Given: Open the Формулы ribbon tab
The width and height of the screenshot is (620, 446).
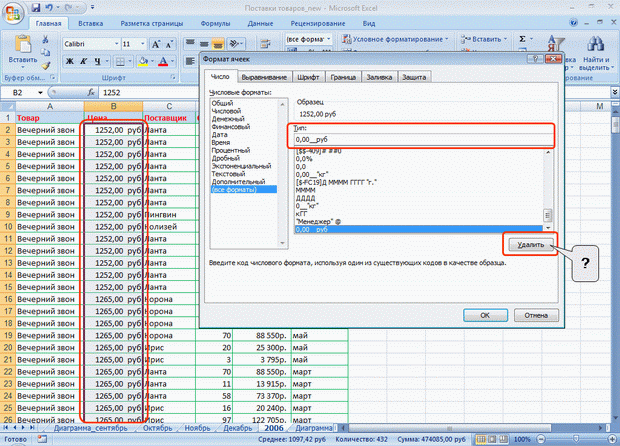Looking at the screenshot, I should pos(215,22).
